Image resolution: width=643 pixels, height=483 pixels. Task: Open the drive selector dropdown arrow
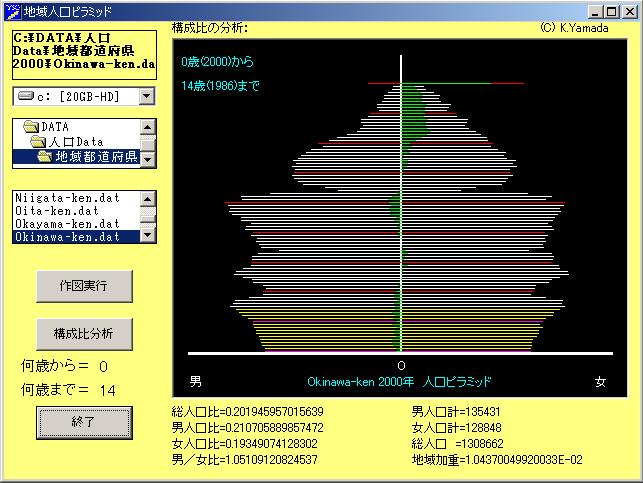point(147,97)
